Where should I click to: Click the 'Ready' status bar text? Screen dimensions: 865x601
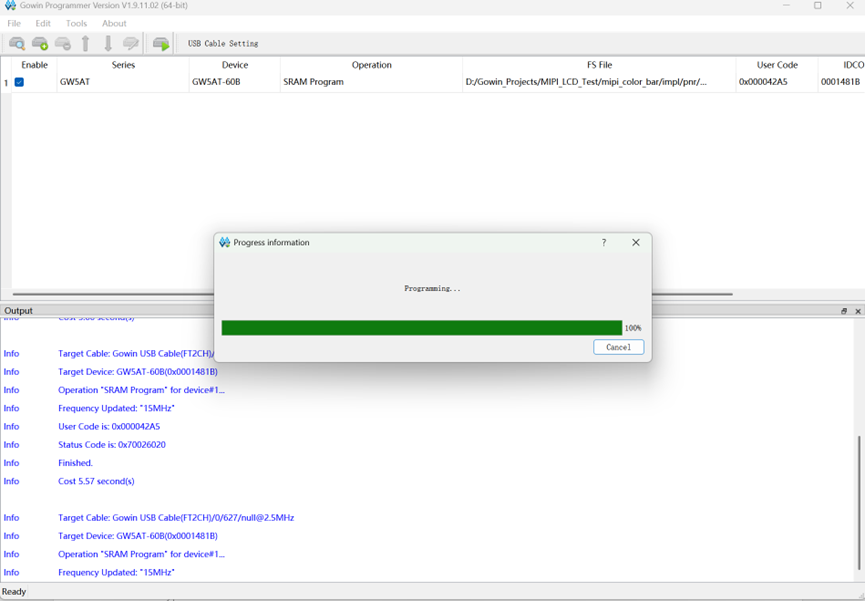click(14, 592)
